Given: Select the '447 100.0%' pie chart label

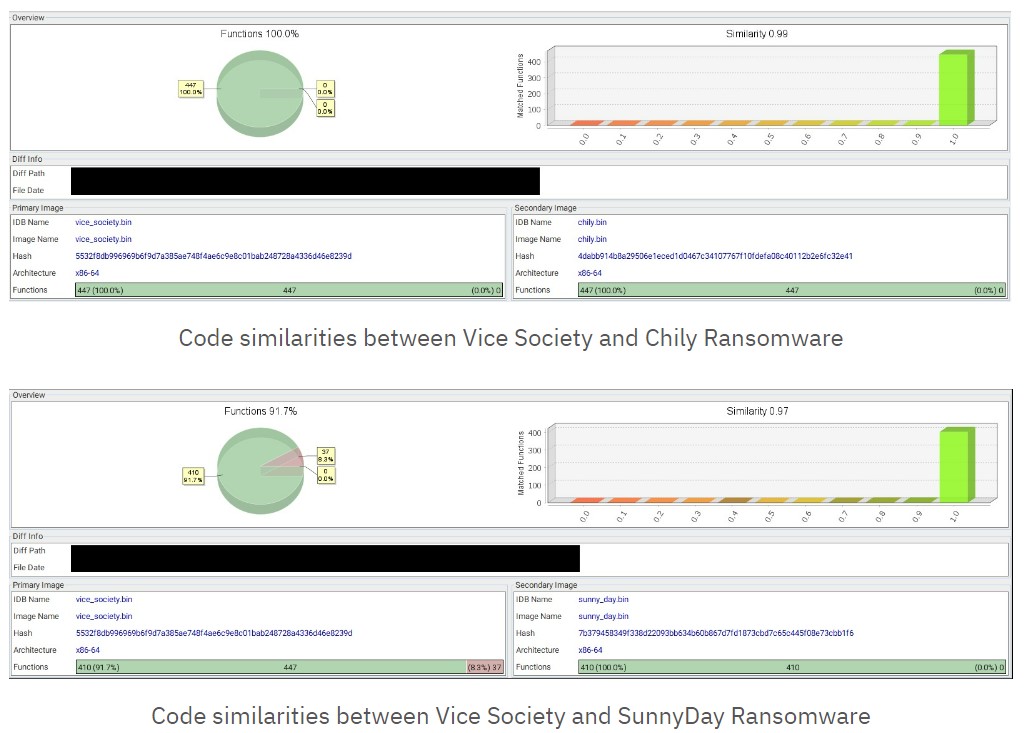Looking at the screenshot, I should tap(190, 88).
